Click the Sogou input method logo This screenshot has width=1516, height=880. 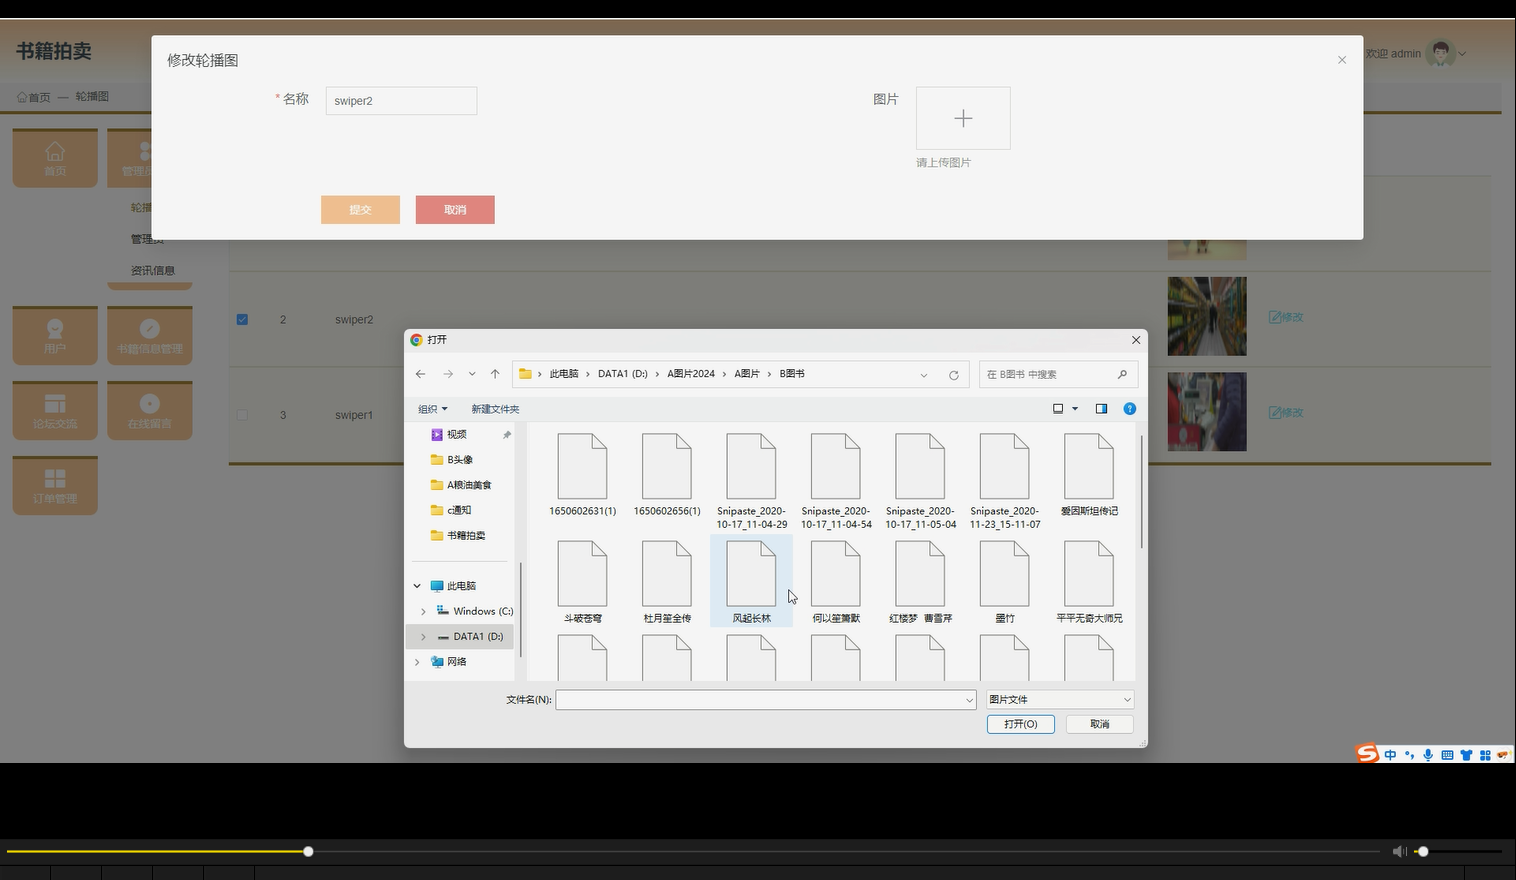tap(1367, 753)
